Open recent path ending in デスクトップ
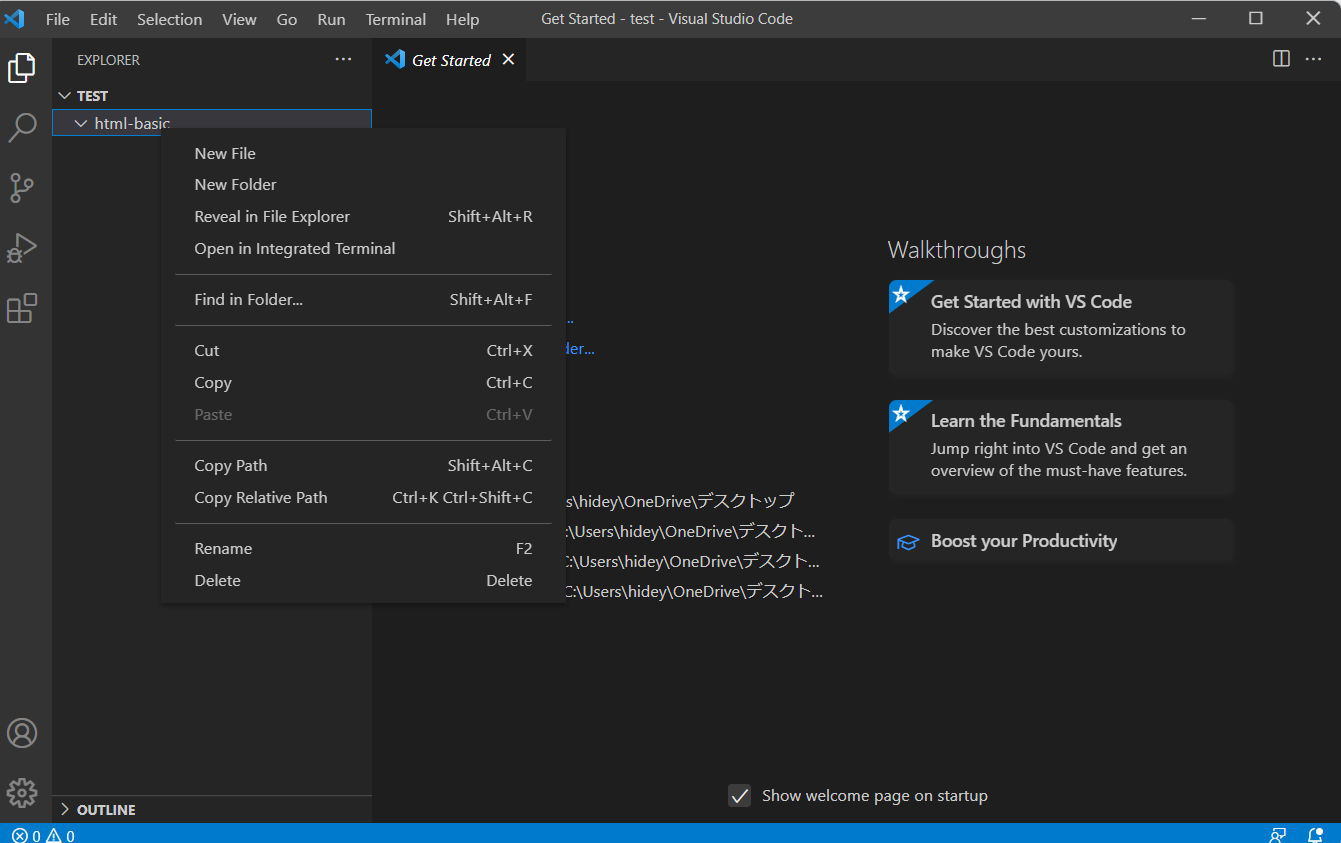This screenshot has height=843, width=1341. click(680, 501)
